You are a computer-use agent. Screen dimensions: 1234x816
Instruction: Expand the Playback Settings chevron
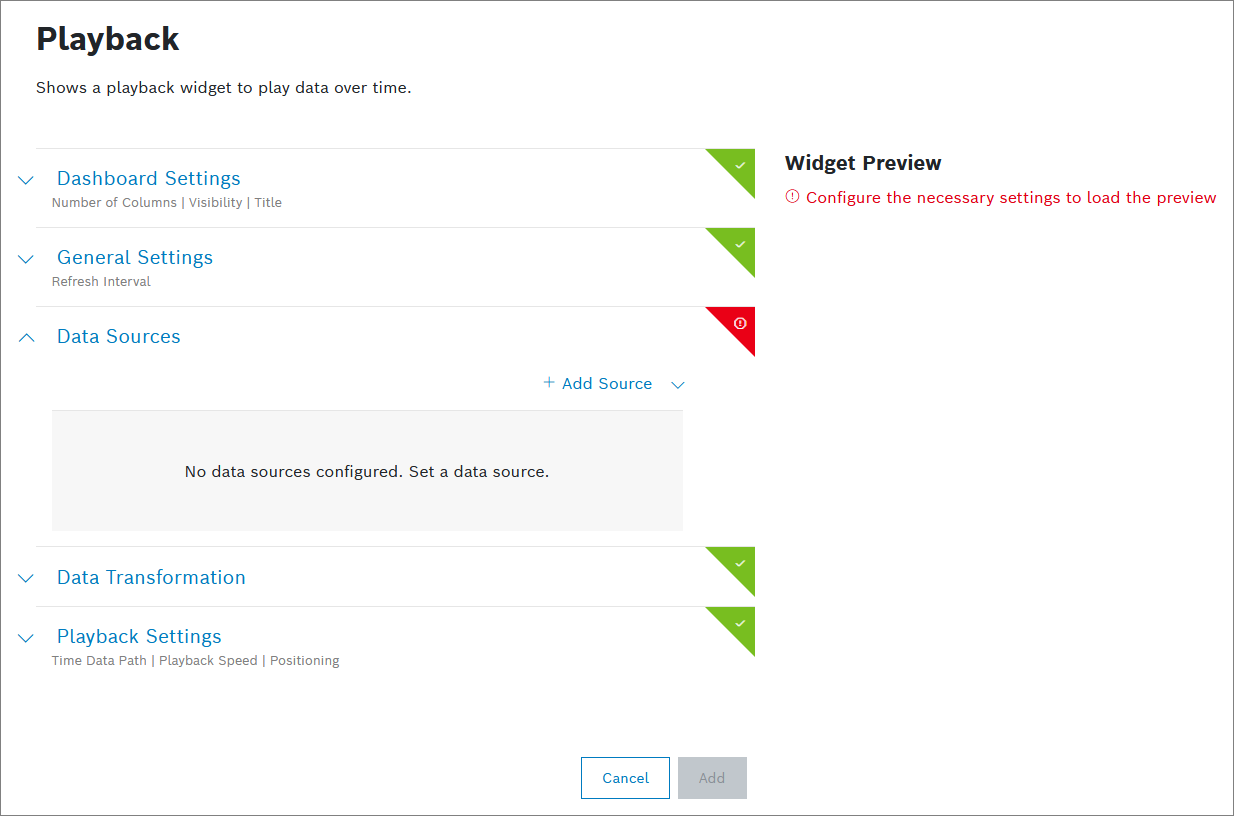point(26,638)
